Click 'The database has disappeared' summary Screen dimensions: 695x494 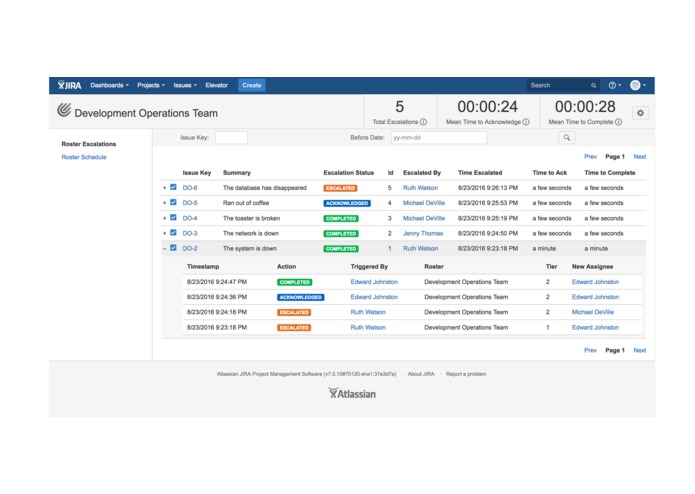(x=265, y=188)
